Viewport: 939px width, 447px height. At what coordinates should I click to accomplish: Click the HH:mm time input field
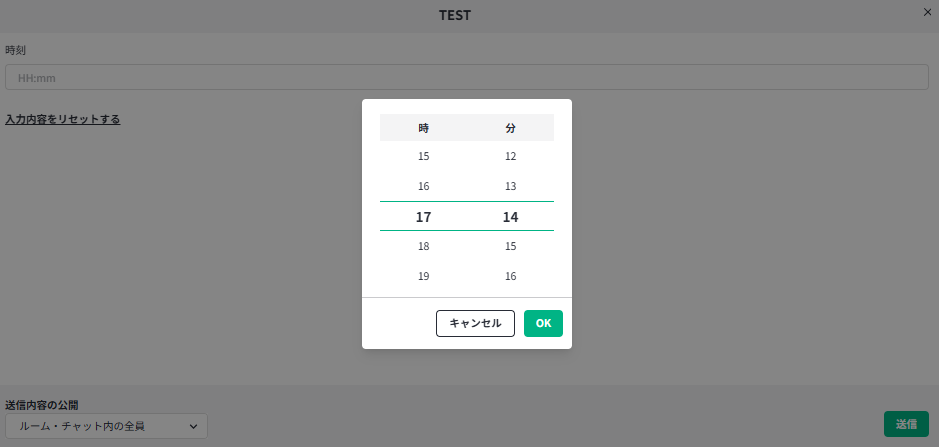[467, 77]
